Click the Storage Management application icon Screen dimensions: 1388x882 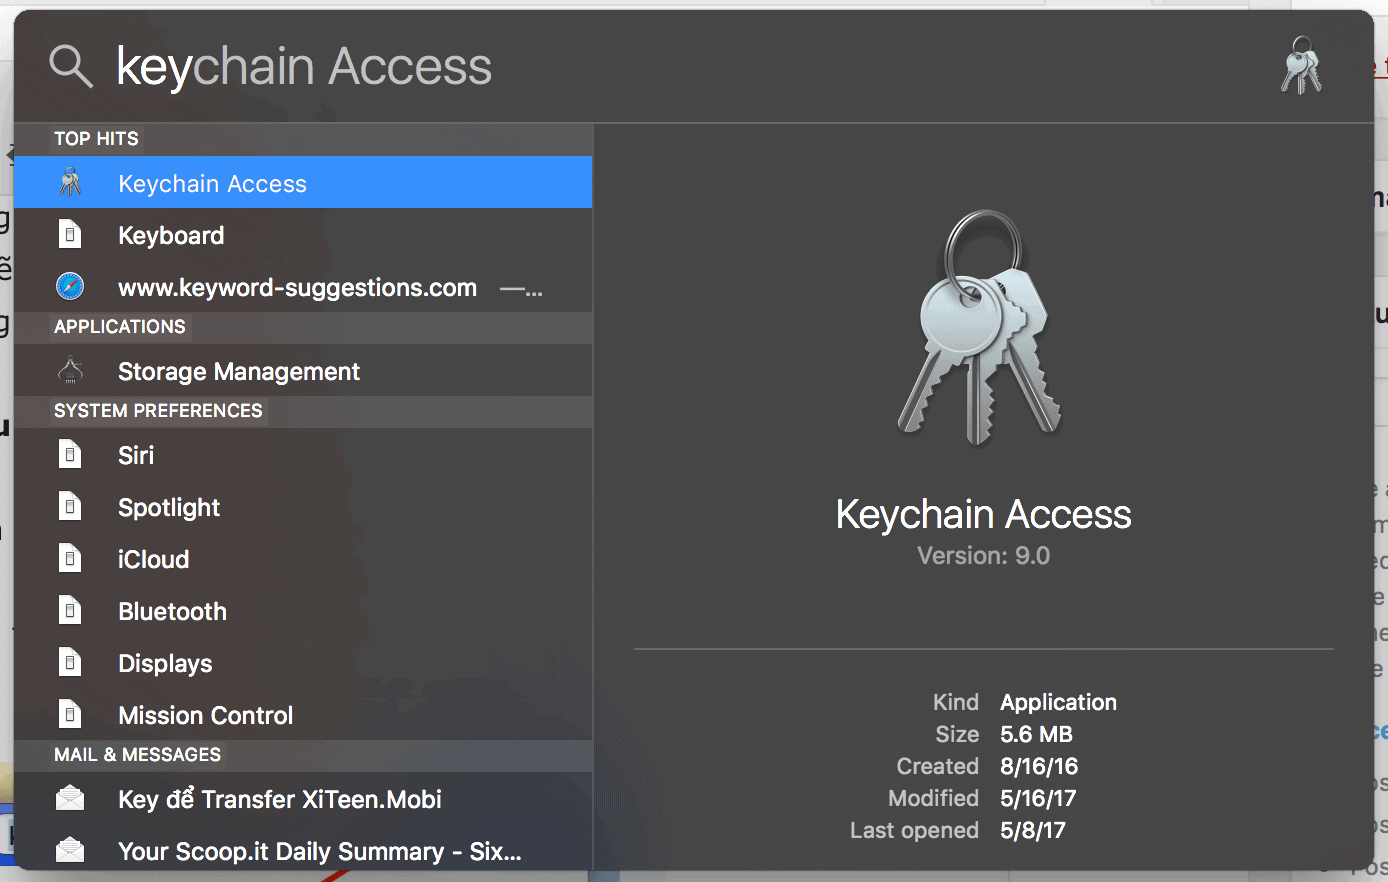tap(70, 370)
